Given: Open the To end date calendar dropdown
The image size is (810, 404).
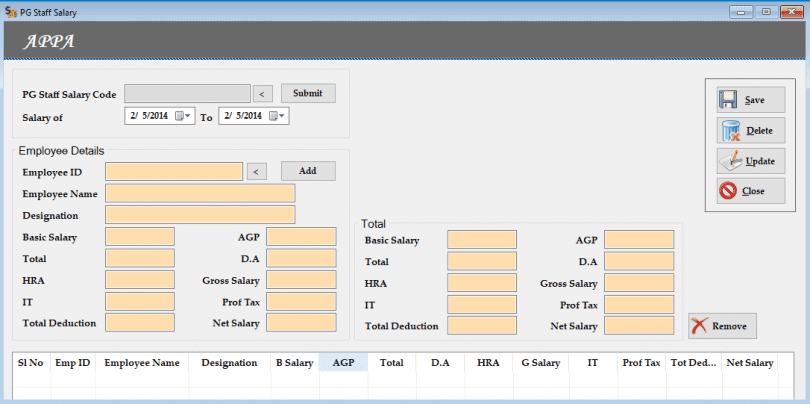Looking at the screenshot, I should point(280,116).
